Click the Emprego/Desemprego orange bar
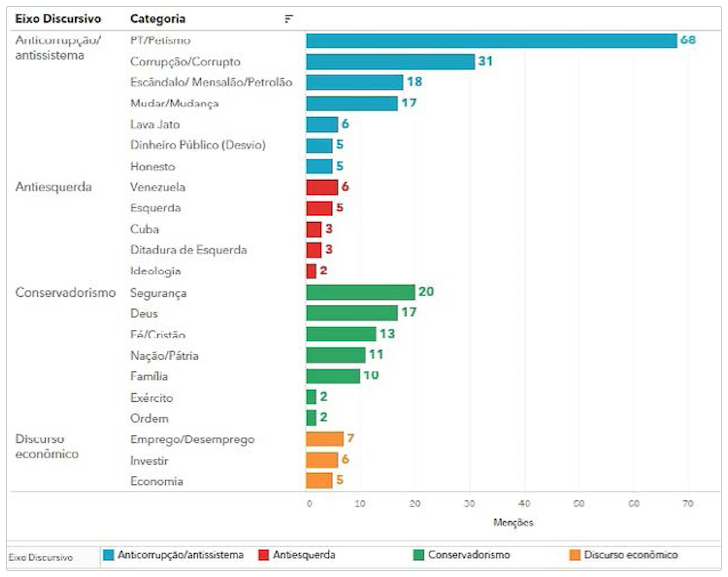This screenshot has width=728, height=577. click(325, 439)
